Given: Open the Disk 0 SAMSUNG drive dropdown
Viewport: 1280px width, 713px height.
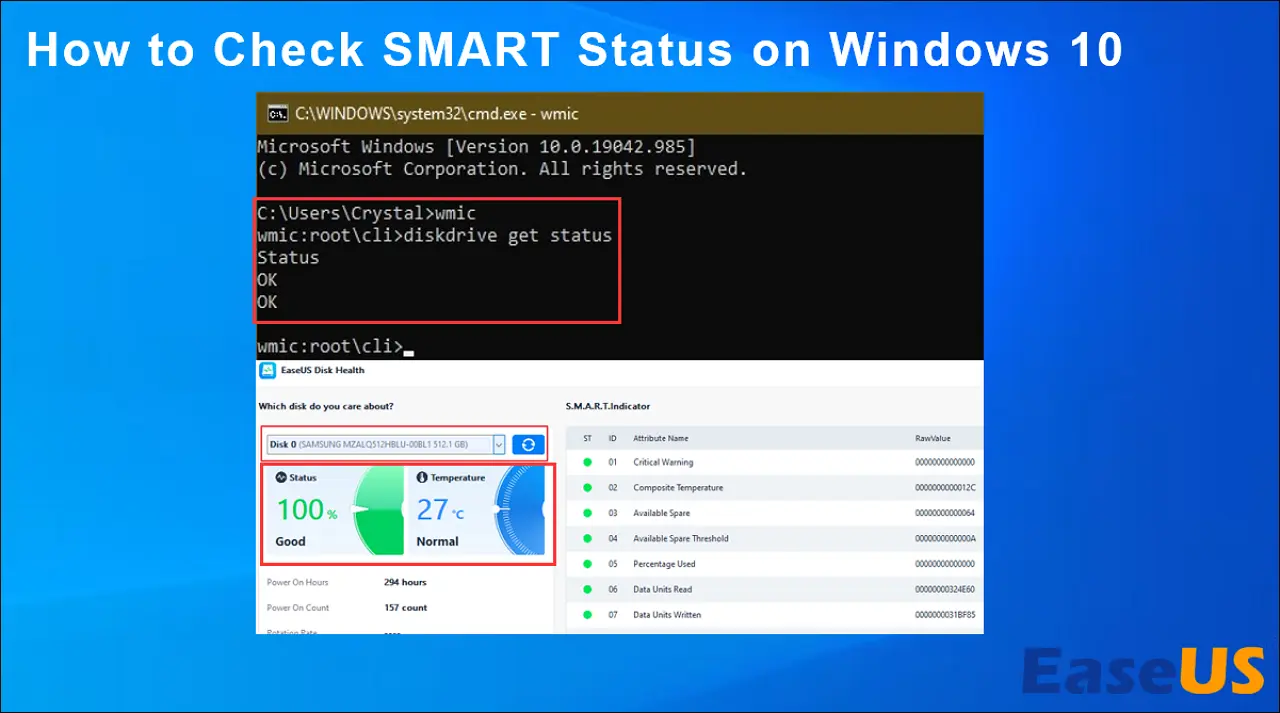Looking at the screenshot, I should tap(386, 444).
